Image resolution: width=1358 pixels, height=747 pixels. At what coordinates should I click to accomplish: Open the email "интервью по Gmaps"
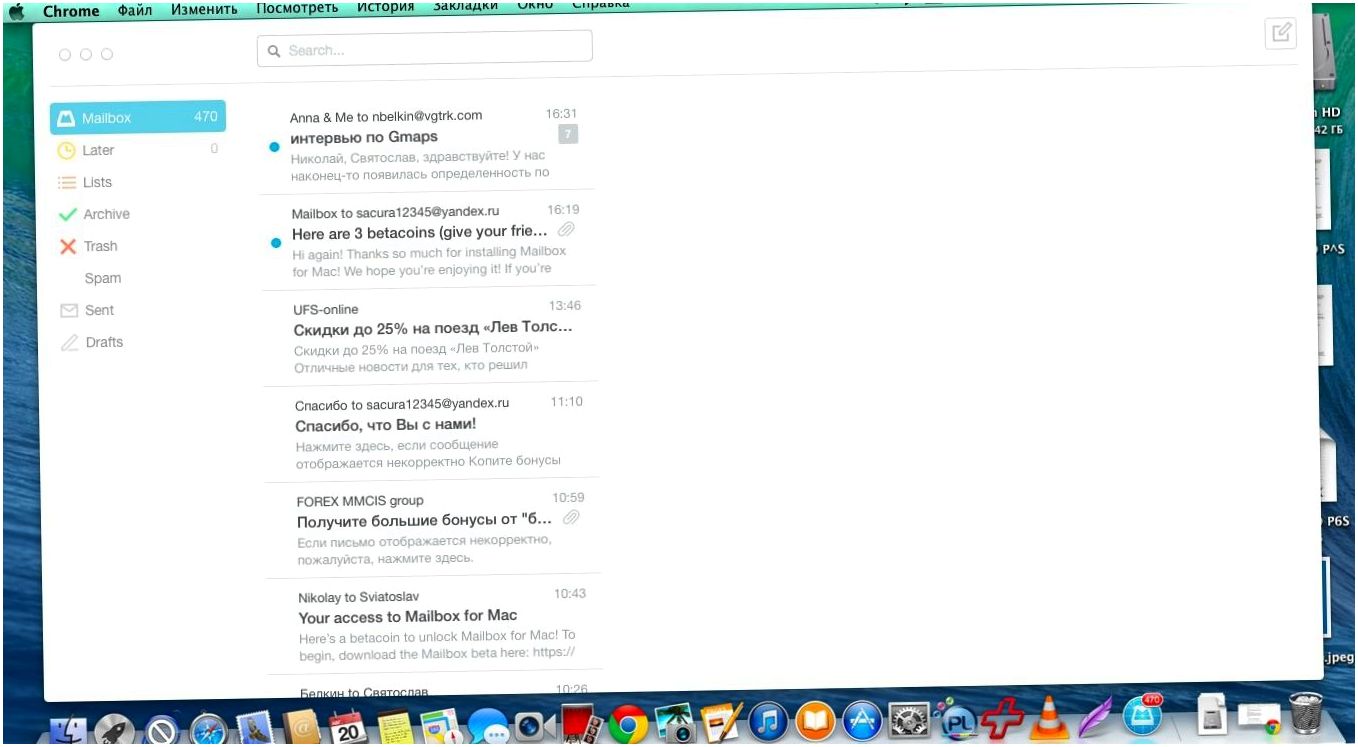(427, 144)
